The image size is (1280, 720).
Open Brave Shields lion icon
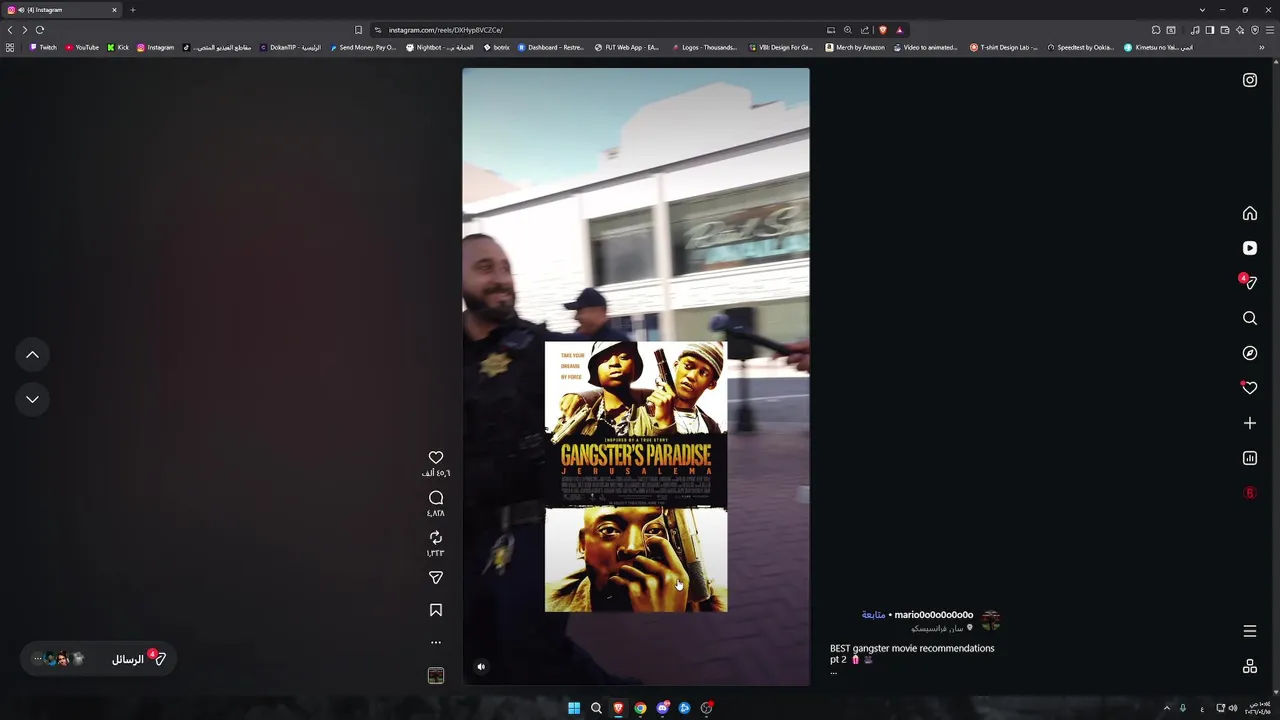(882, 30)
